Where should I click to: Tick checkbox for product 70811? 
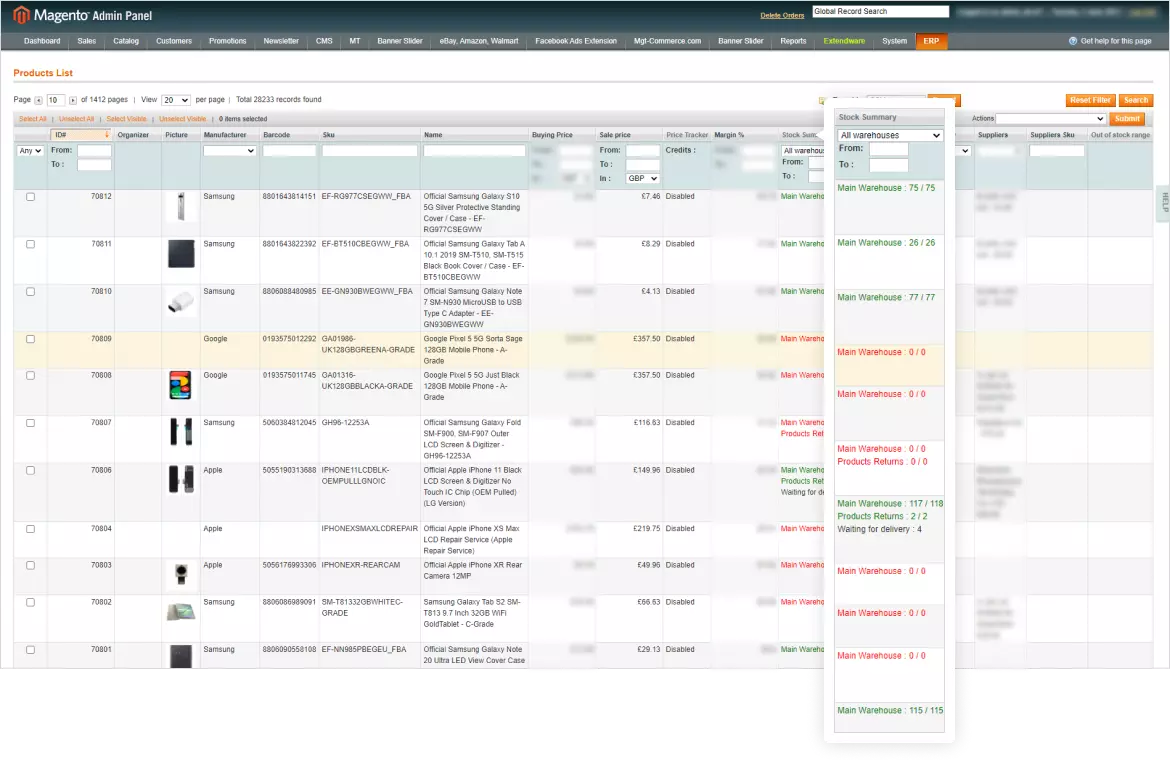click(x=31, y=244)
